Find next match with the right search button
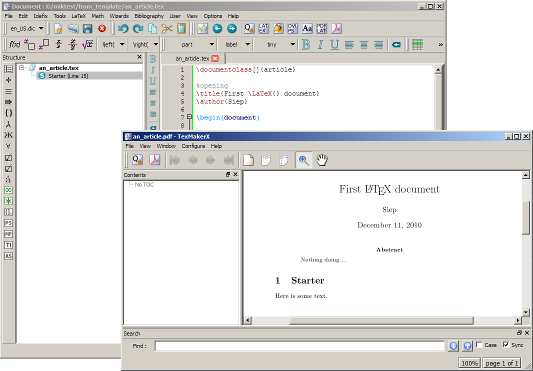Screen dimensions: 533x371 (467, 346)
